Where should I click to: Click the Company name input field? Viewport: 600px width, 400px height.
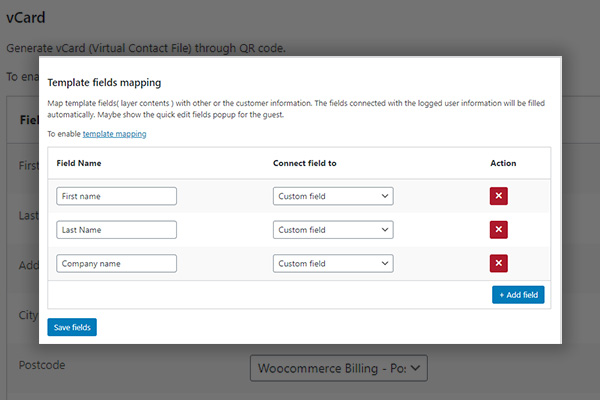click(x=116, y=263)
